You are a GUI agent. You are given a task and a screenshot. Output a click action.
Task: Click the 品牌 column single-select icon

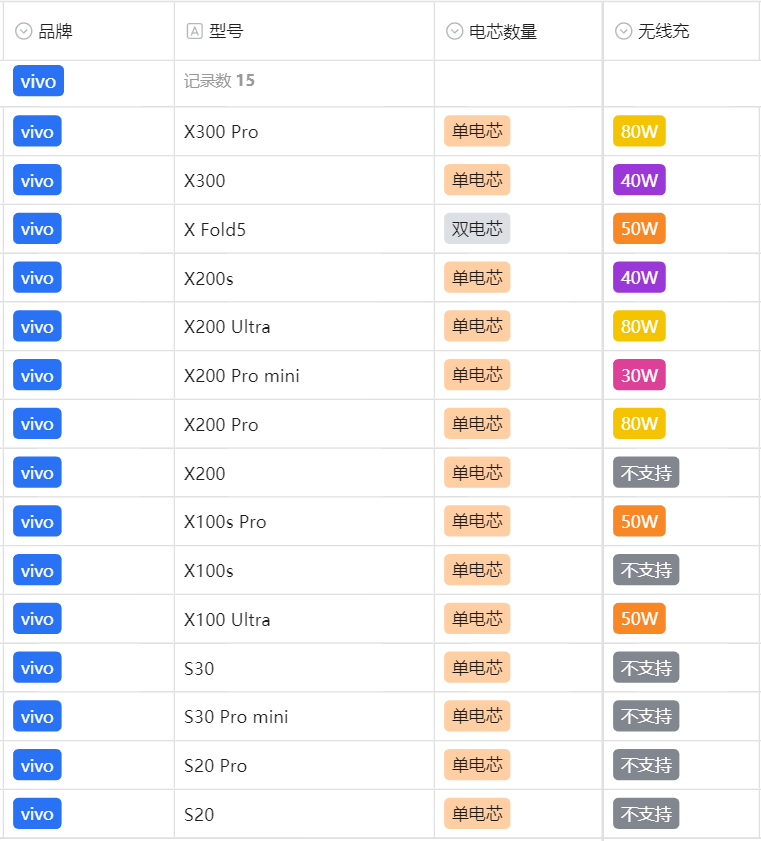[24, 32]
